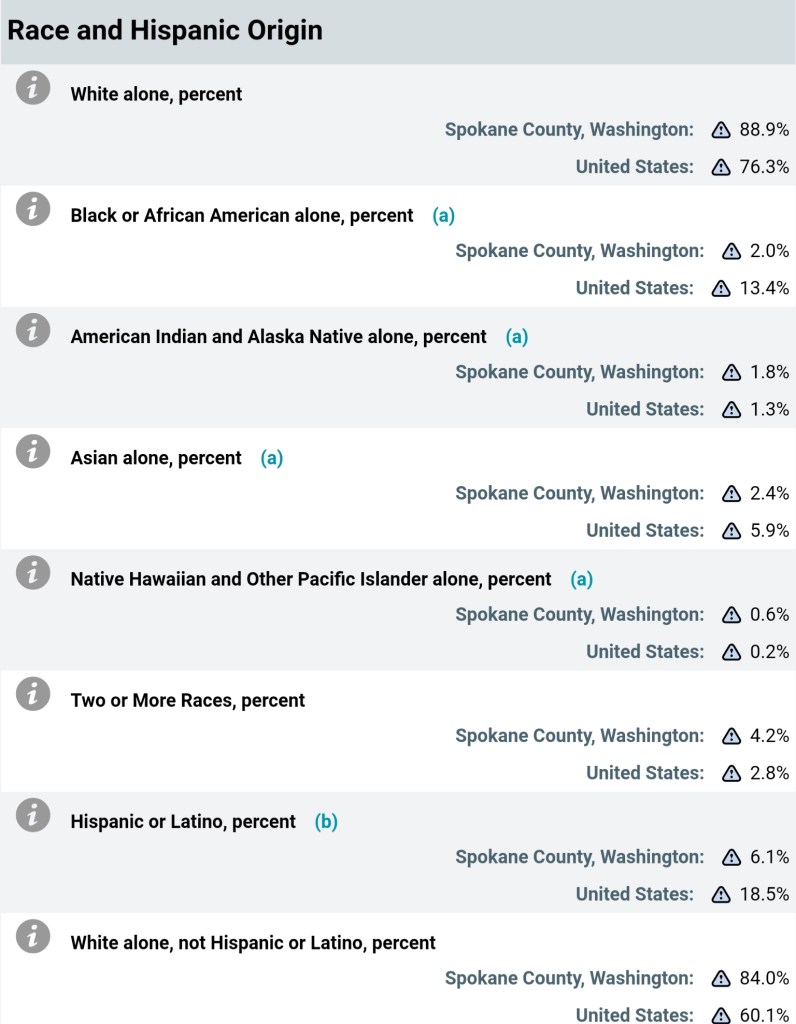Click warning triangle beside United States 18.5%
Image resolution: width=796 pixels, height=1024 pixels.
coord(721,894)
